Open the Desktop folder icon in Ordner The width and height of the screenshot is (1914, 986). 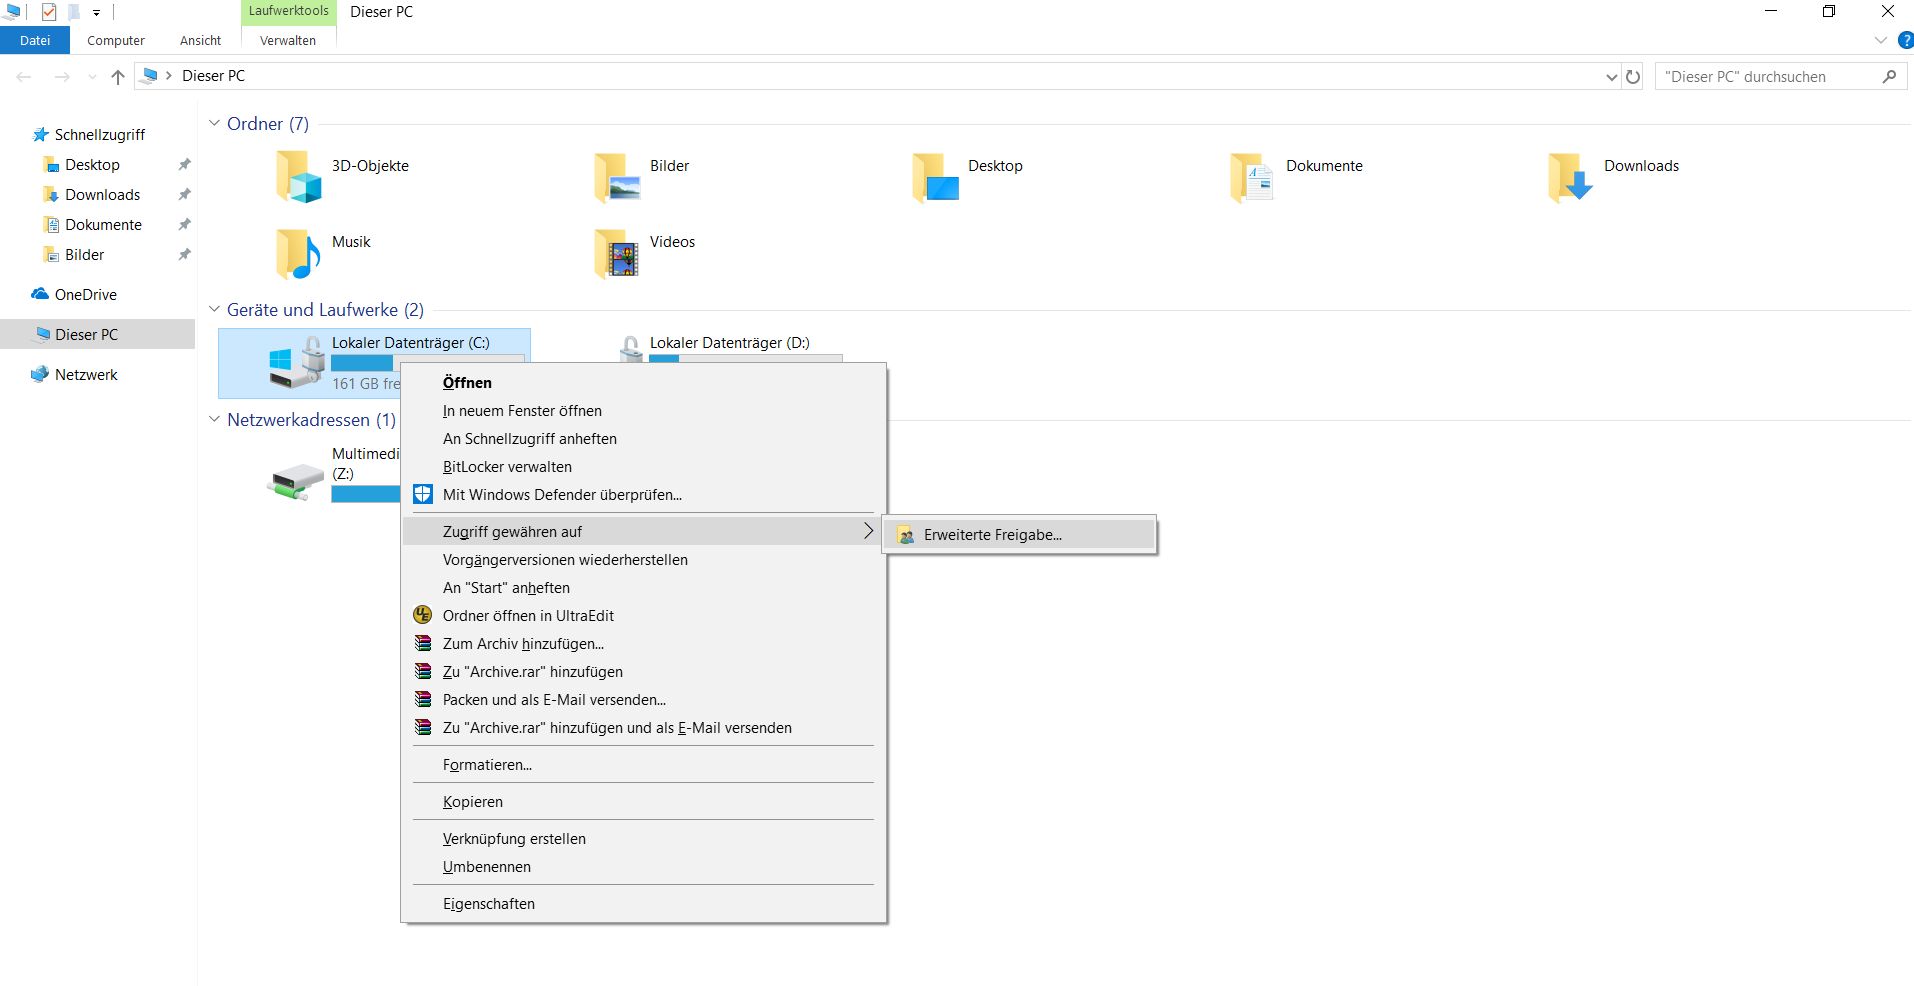[x=935, y=177]
